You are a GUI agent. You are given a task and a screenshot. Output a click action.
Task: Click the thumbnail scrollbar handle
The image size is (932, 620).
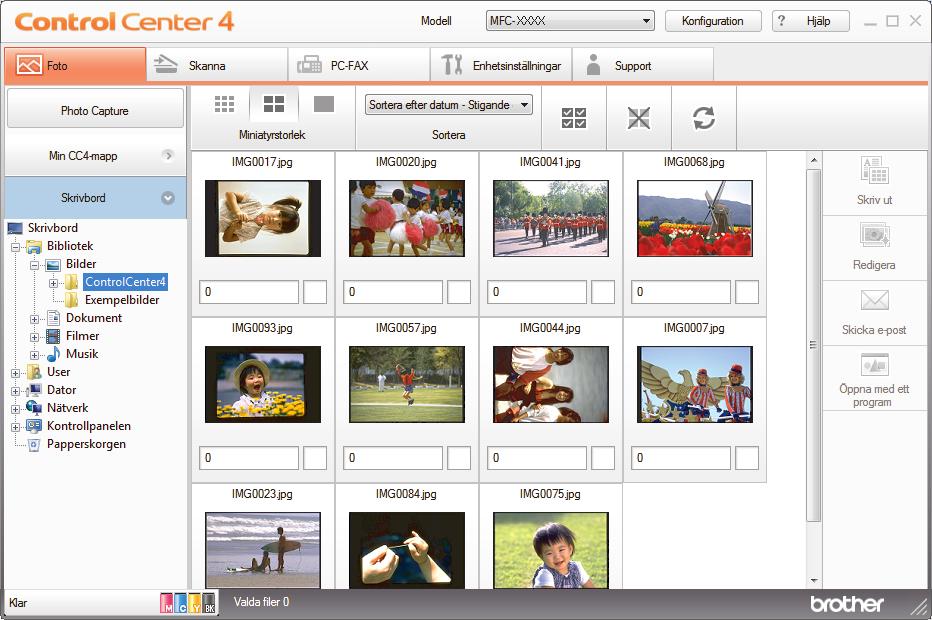point(813,345)
